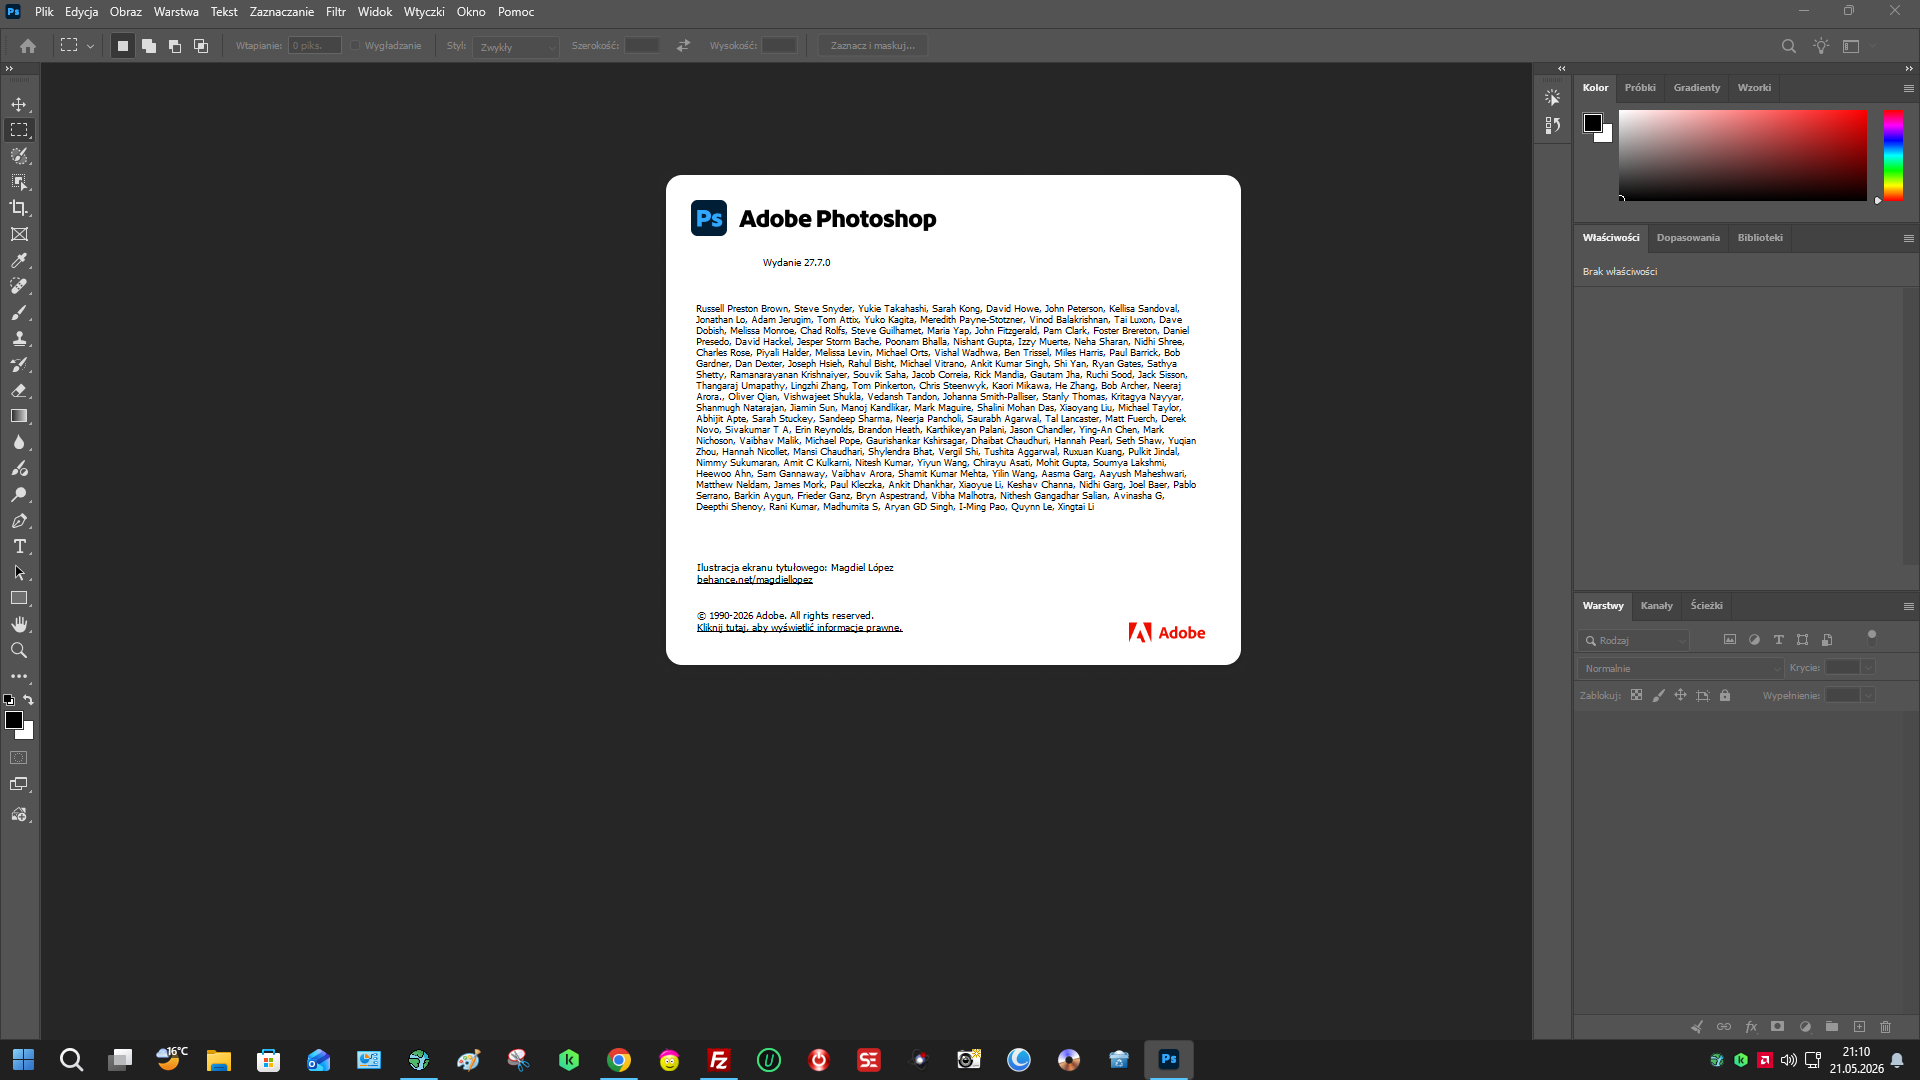Select the Zoom tool
Viewport: 1920px width, 1080px height.
19,650
